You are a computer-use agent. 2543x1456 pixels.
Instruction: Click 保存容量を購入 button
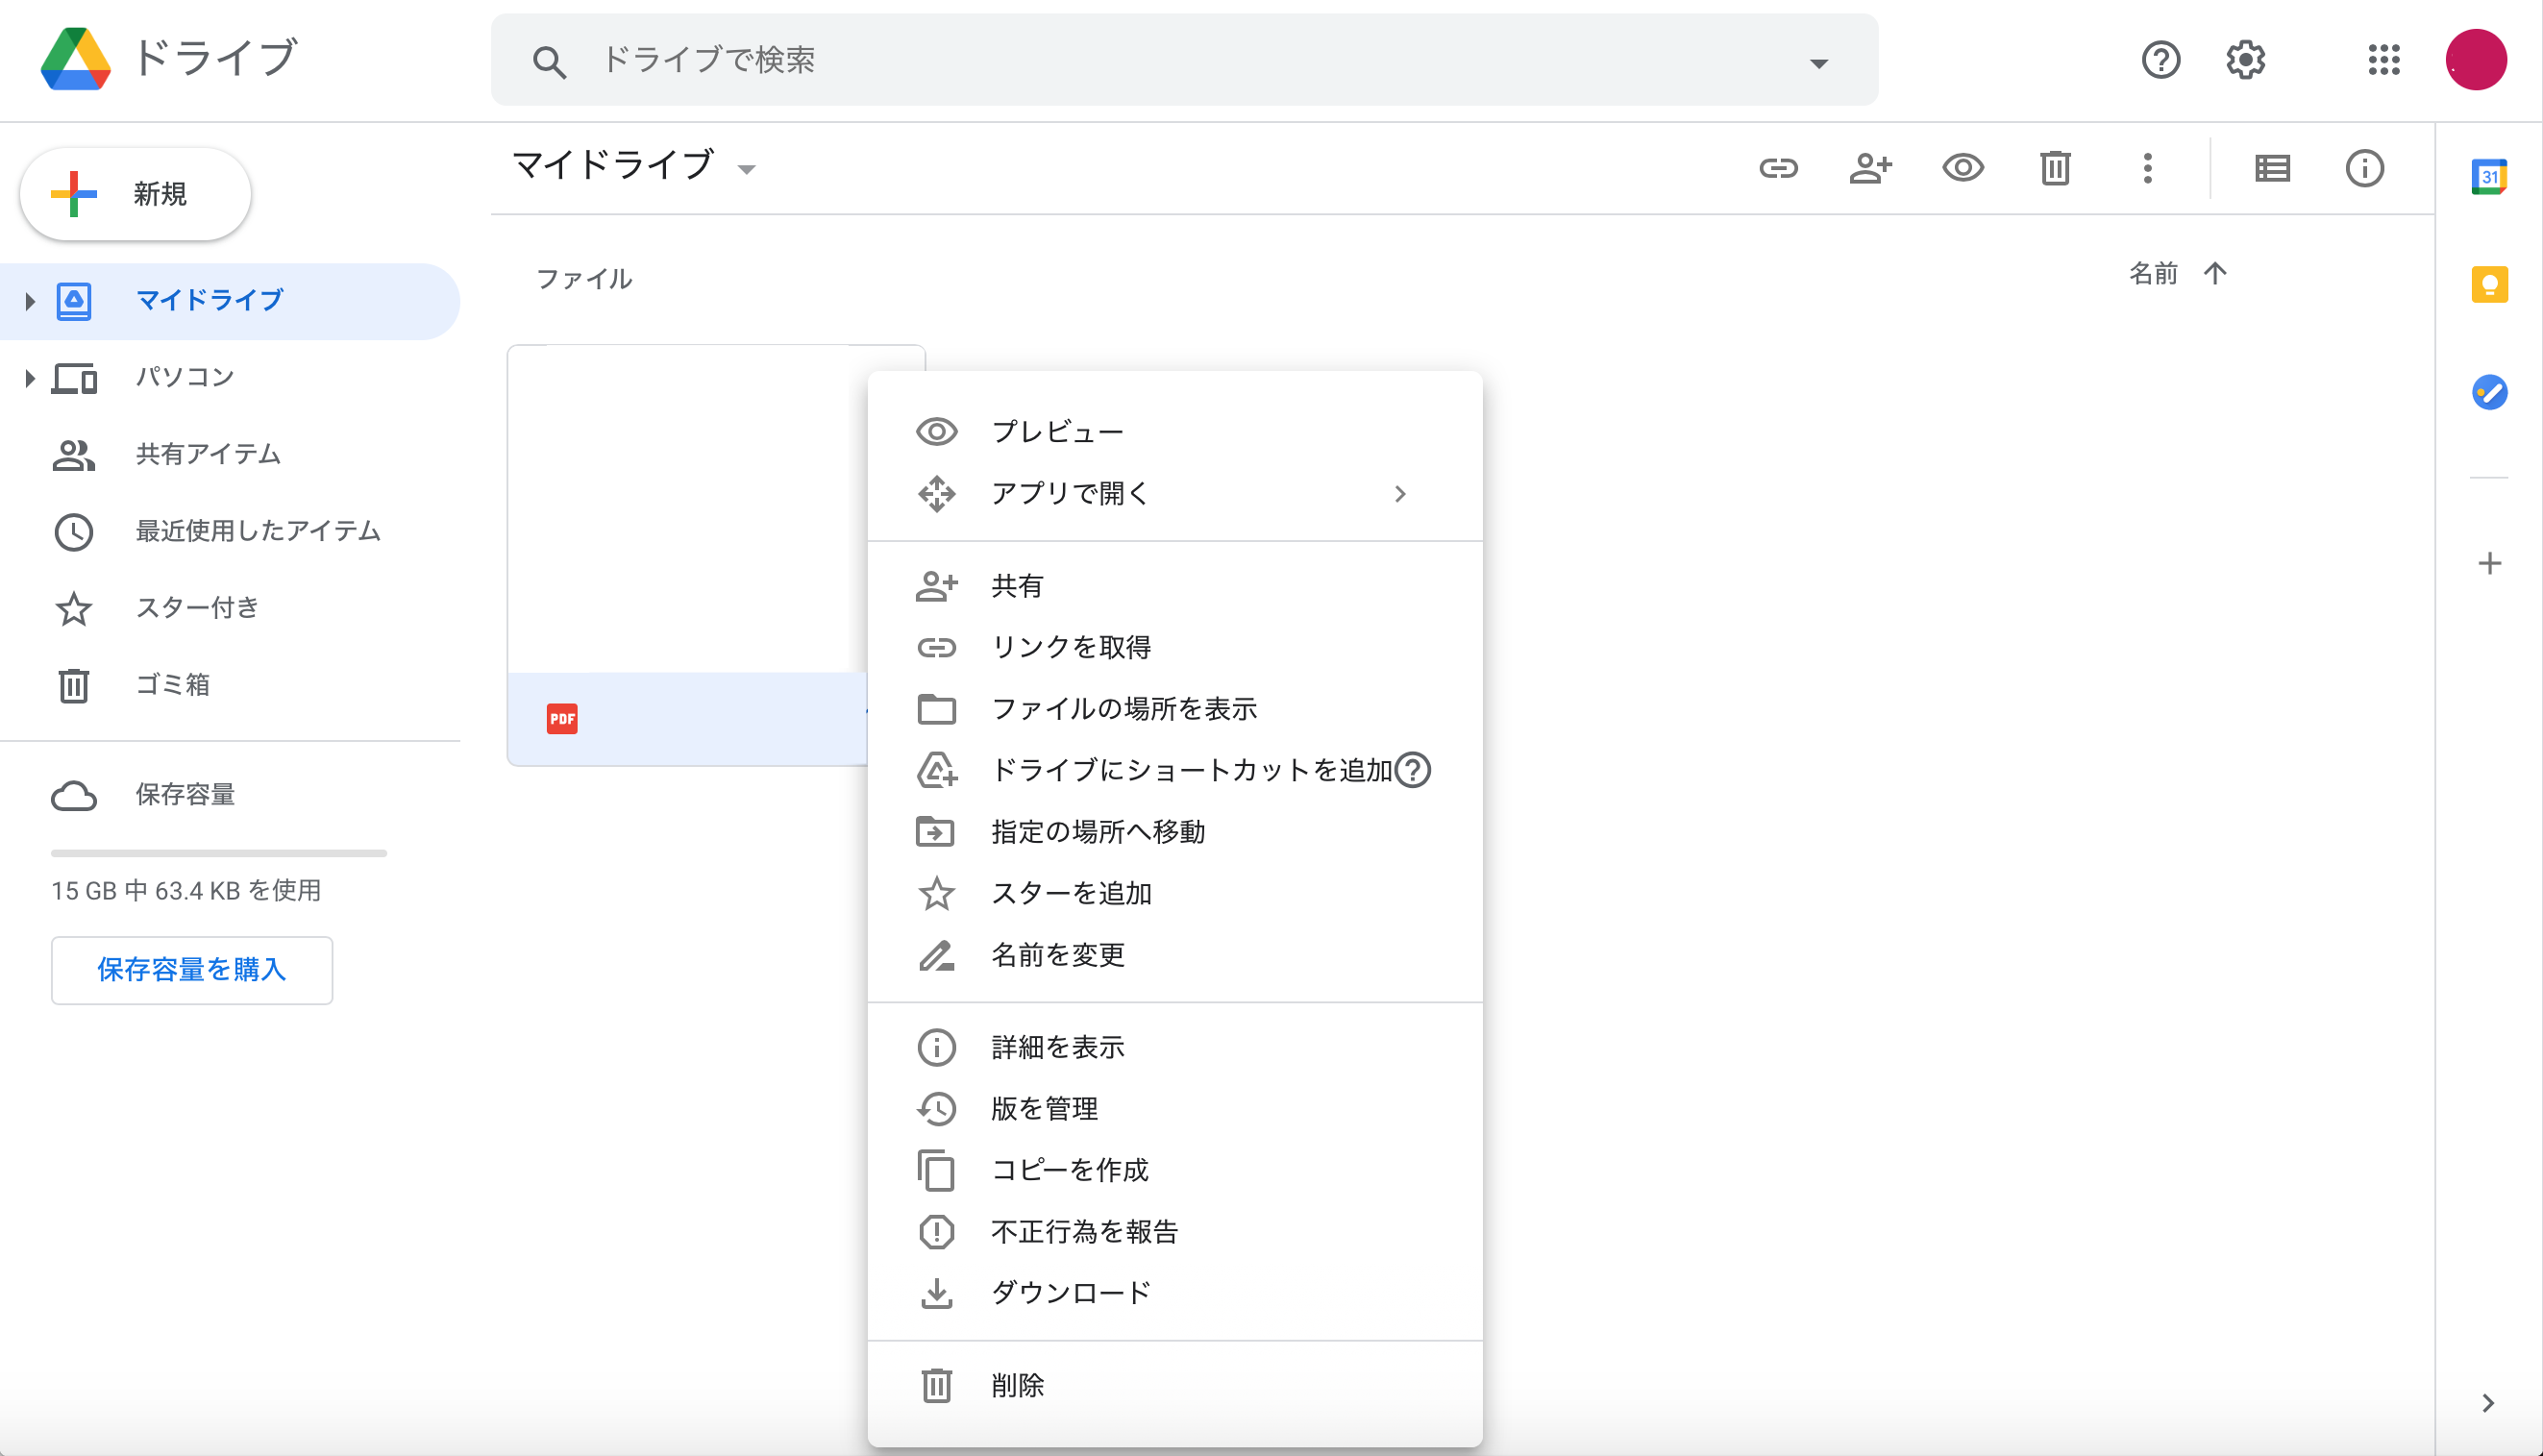click(x=192, y=970)
